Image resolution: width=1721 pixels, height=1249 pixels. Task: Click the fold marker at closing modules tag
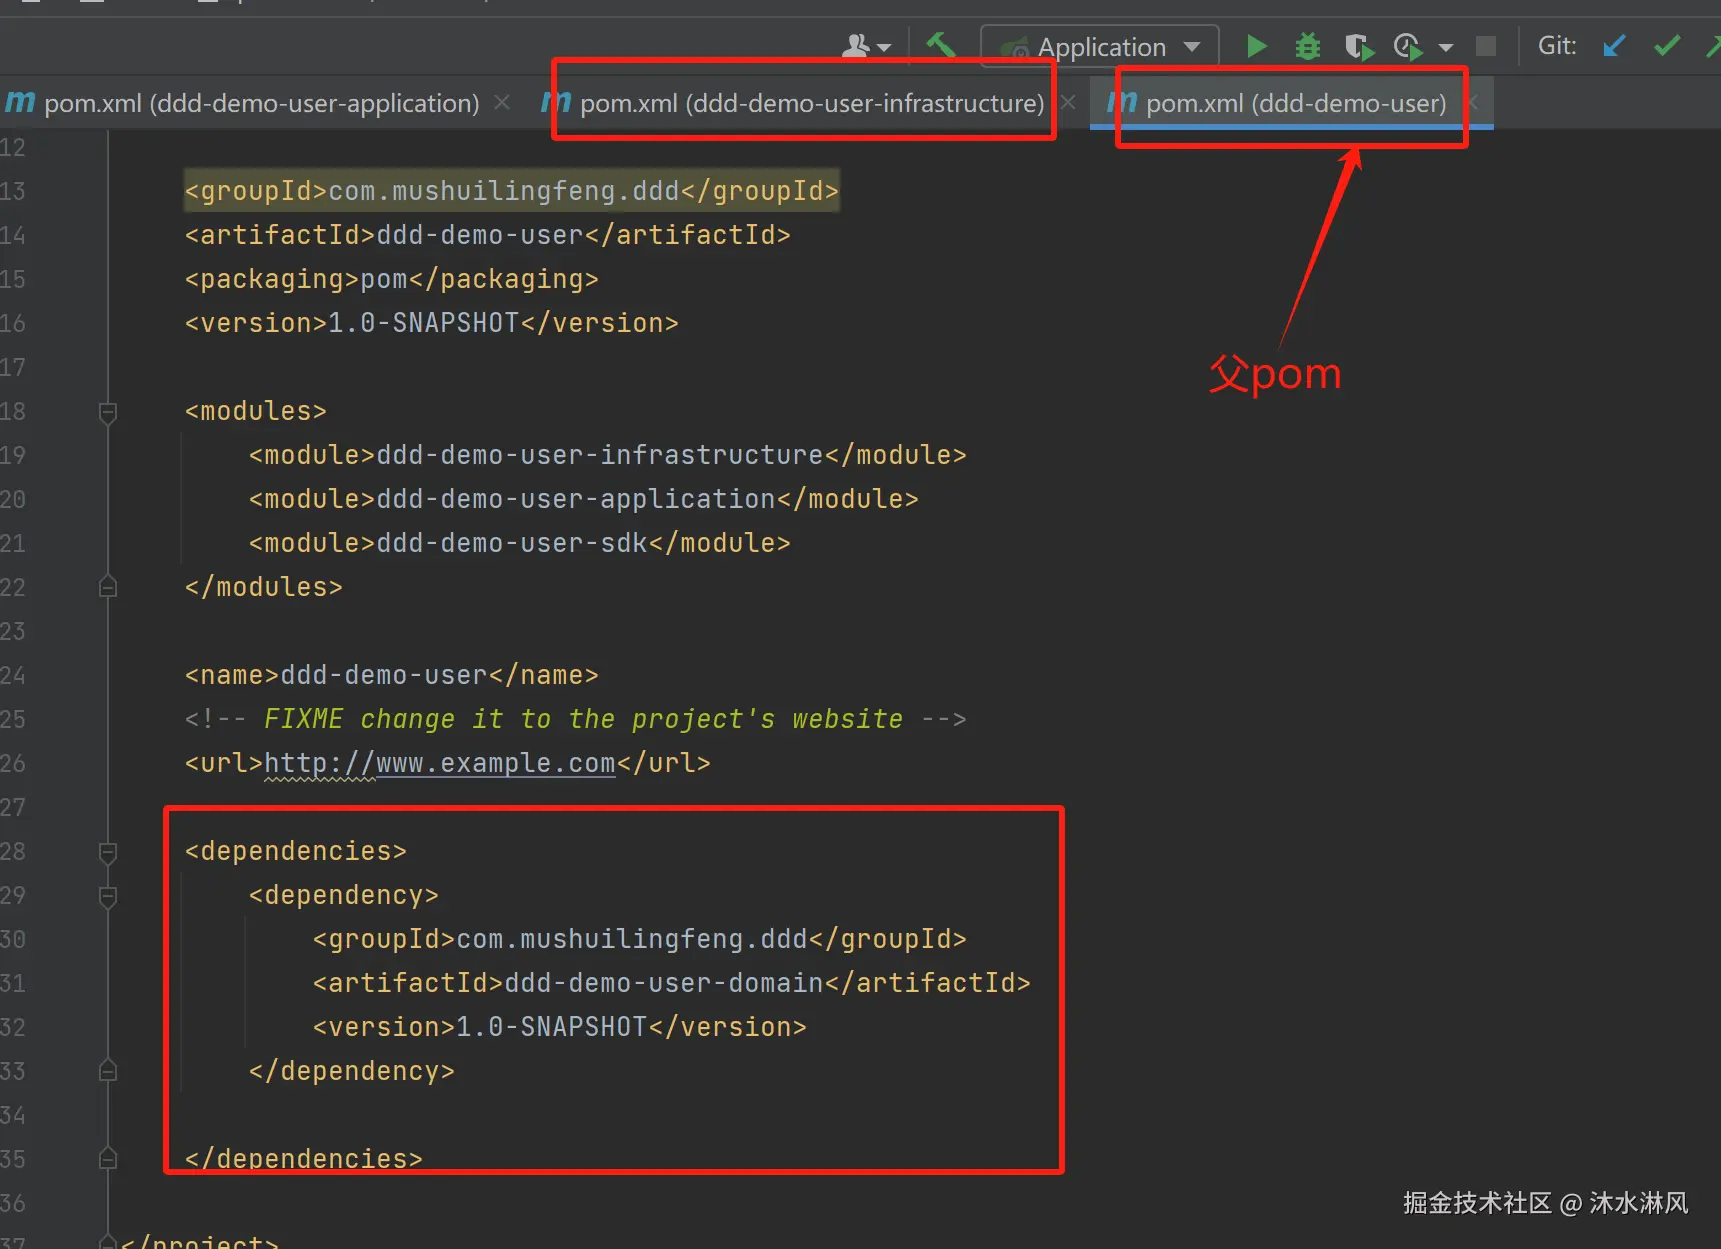pos(108,587)
